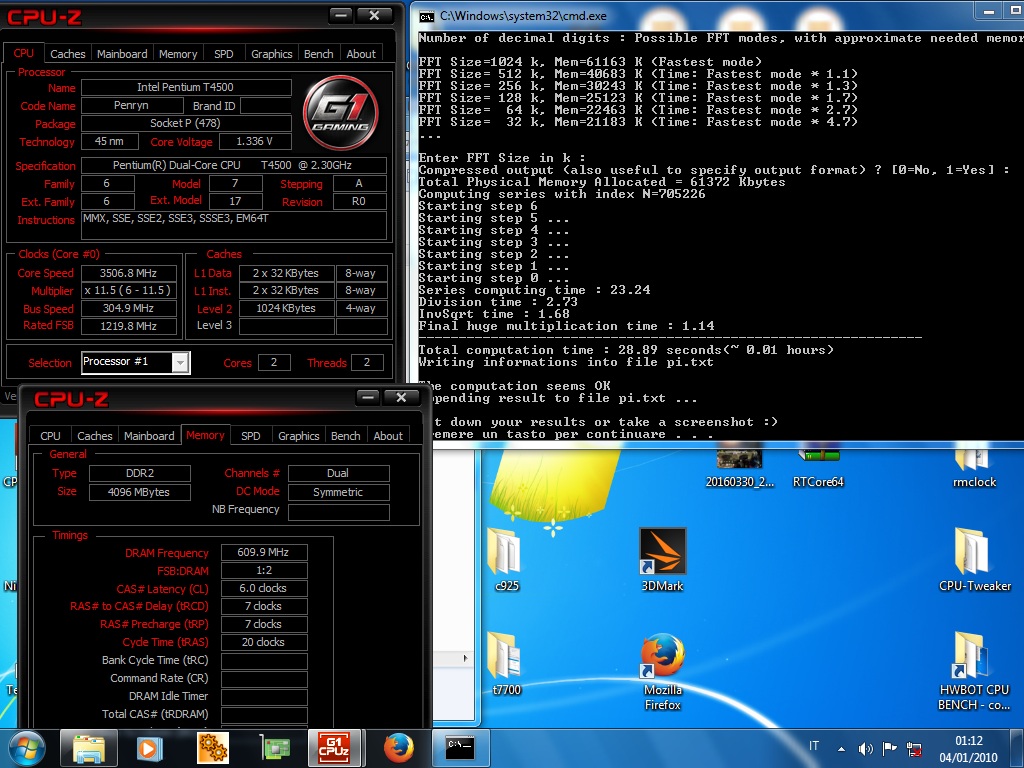Click the network tray icon

(x=914, y=749)
